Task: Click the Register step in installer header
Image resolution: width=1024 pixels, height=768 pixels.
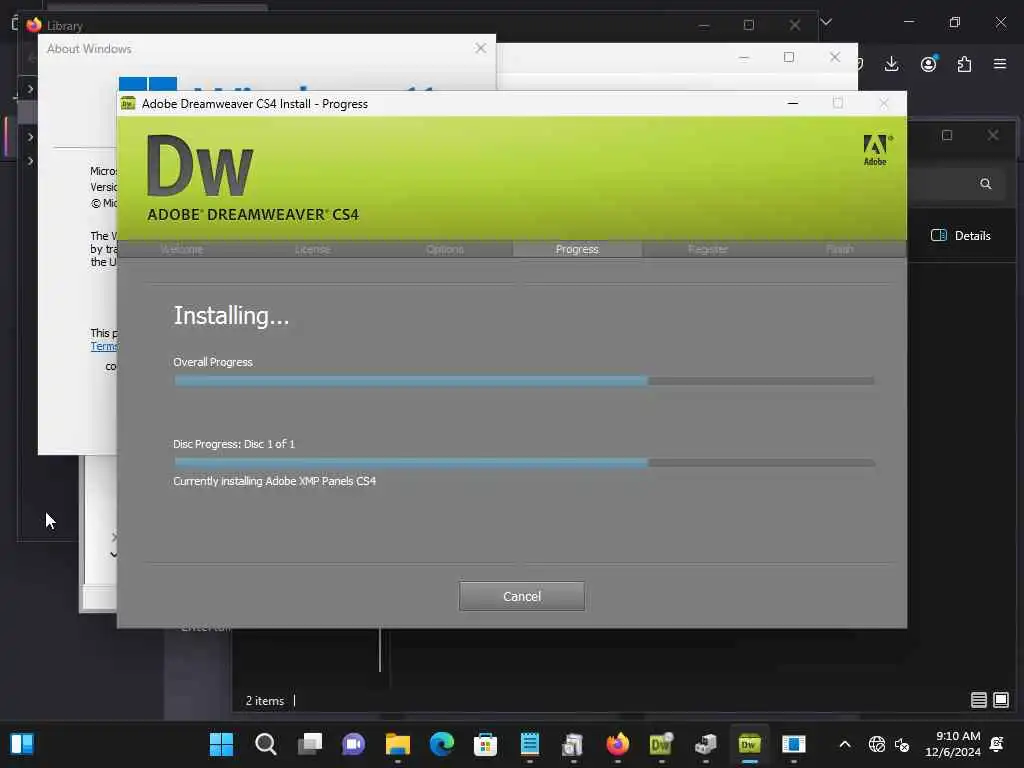Action: tap(708, 249)
